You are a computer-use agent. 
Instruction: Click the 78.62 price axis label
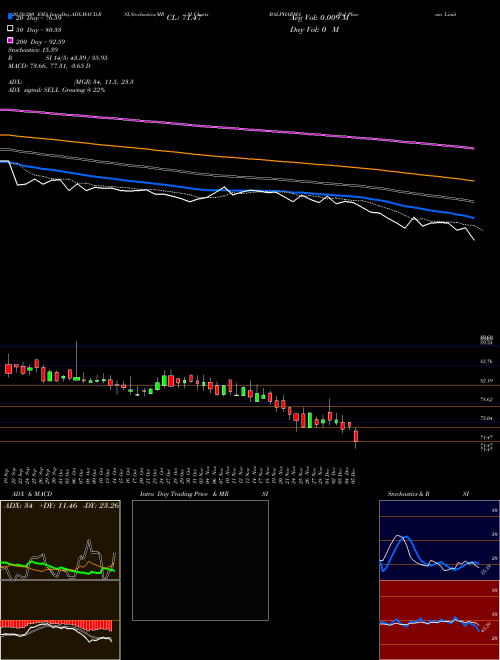coord(486,399)
